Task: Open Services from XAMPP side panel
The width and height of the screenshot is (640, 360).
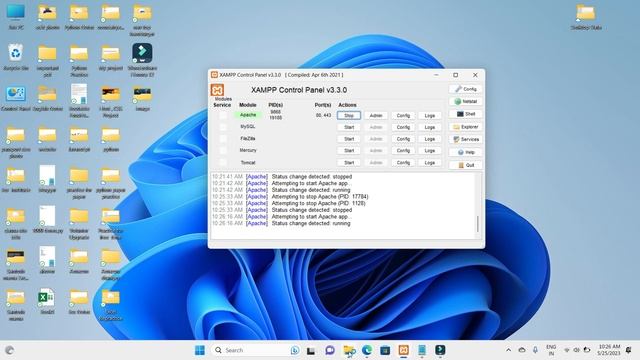Action: 466,140
